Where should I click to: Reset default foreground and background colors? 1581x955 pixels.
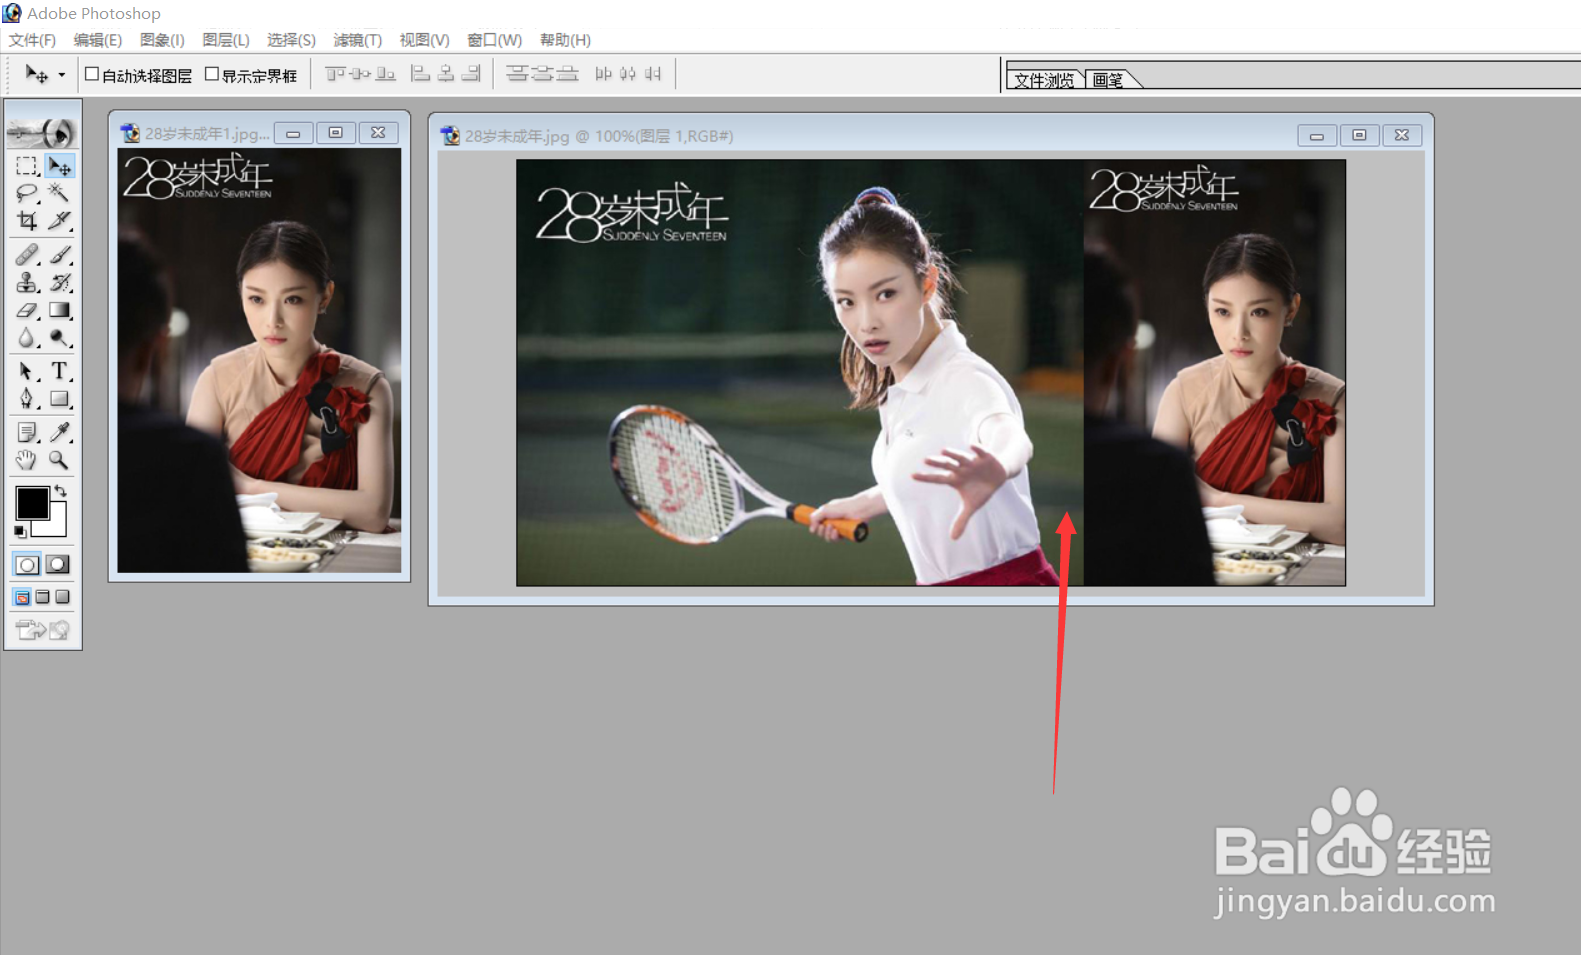tap(20, 531)
